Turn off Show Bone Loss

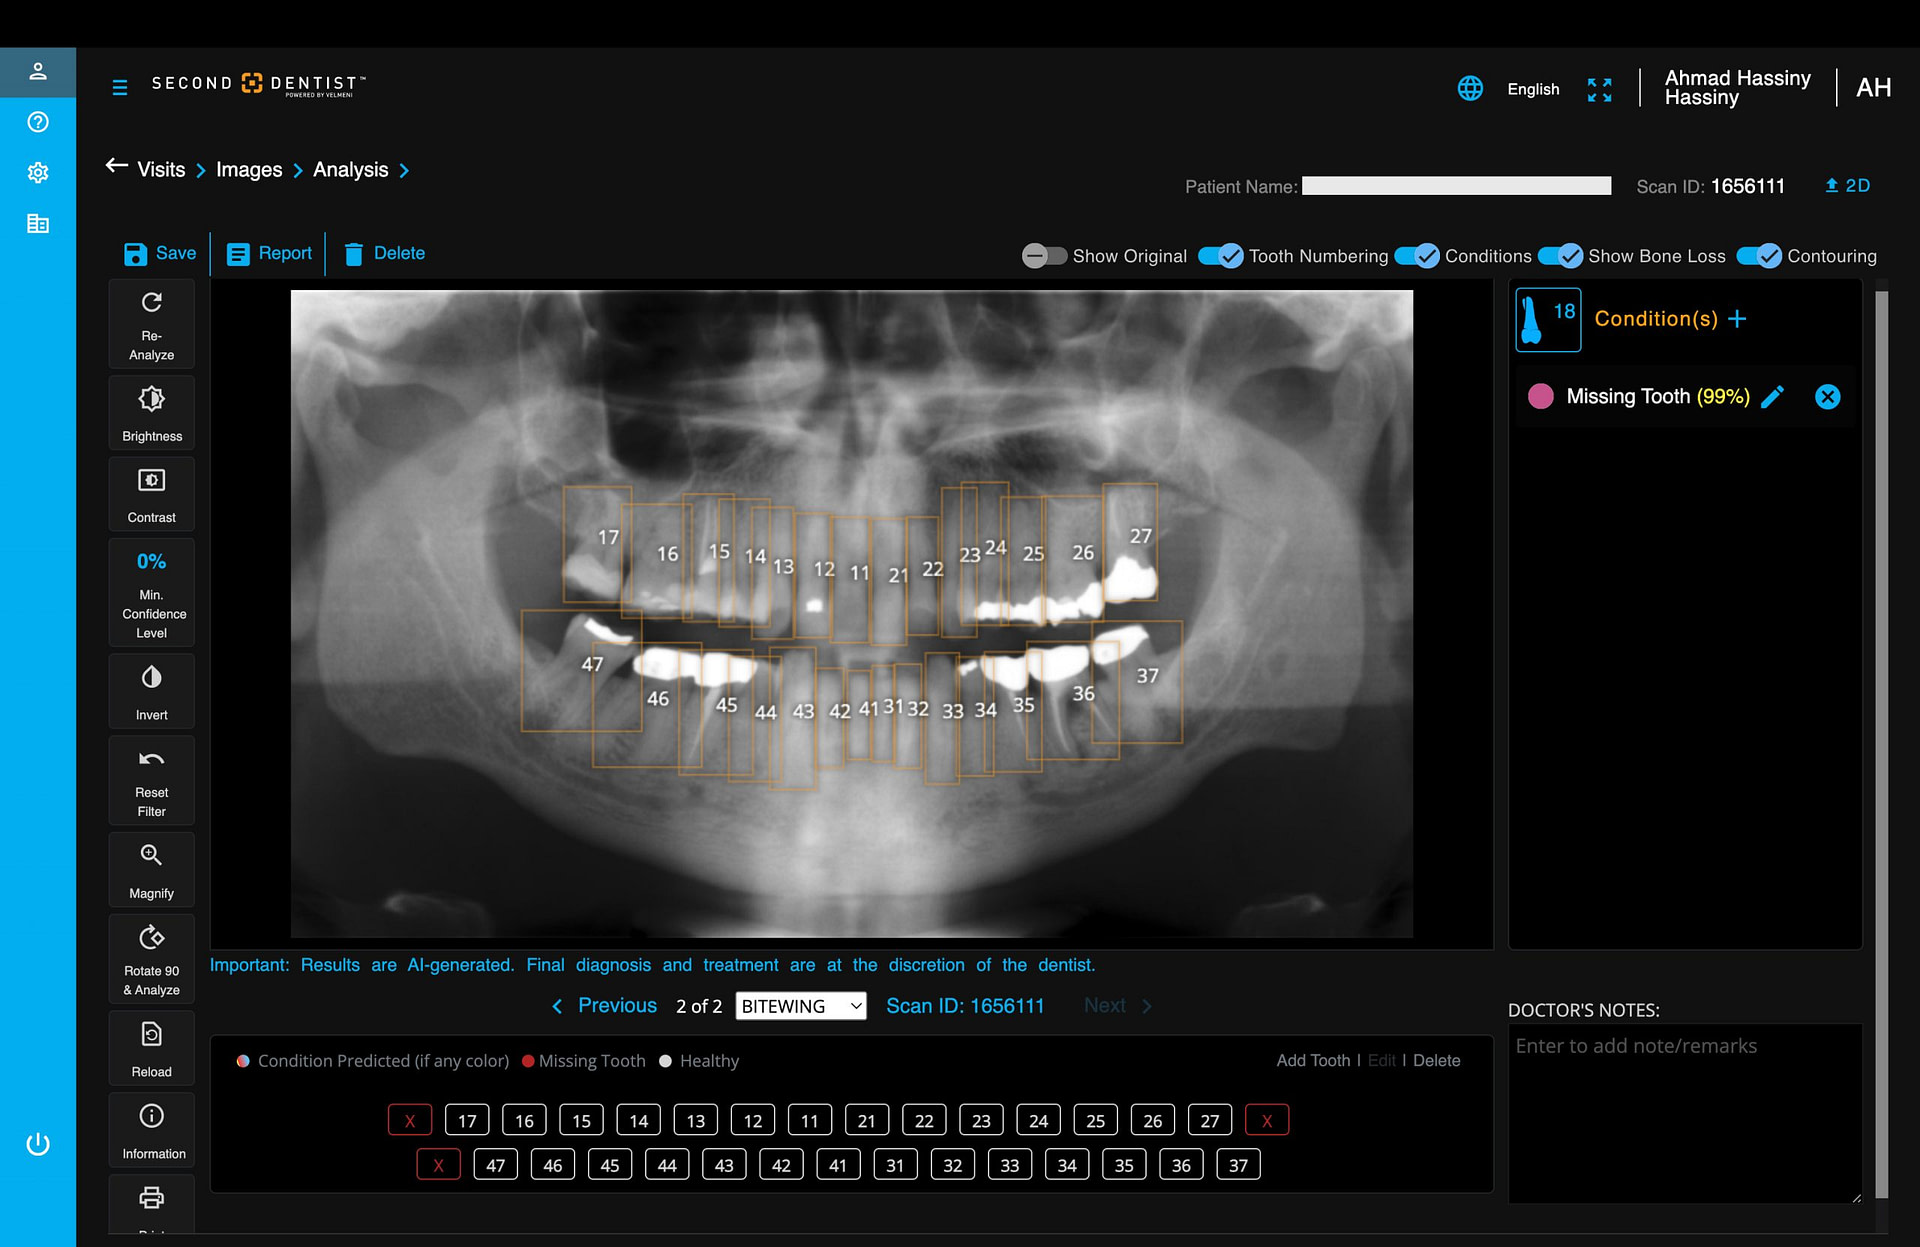1560,256
